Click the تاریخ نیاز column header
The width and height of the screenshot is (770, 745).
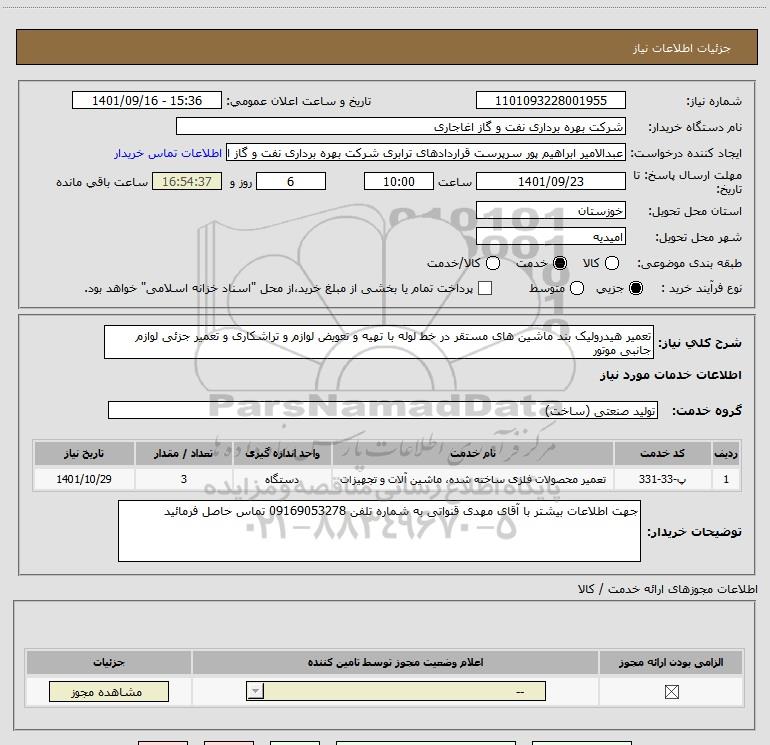84,453
